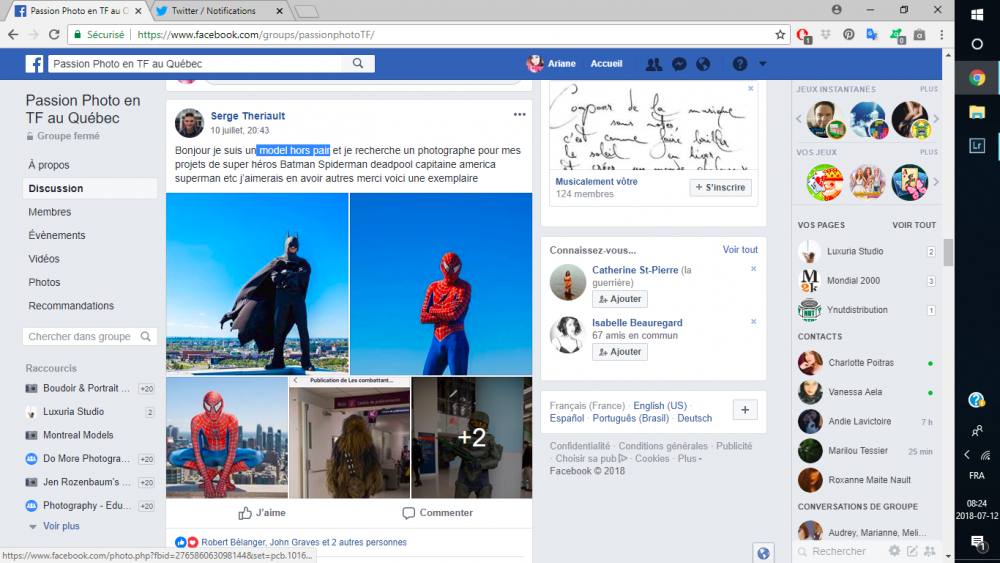Open the help question mark menu
The width and height of the screenshot is (1000, 563).
click(739, 64)
